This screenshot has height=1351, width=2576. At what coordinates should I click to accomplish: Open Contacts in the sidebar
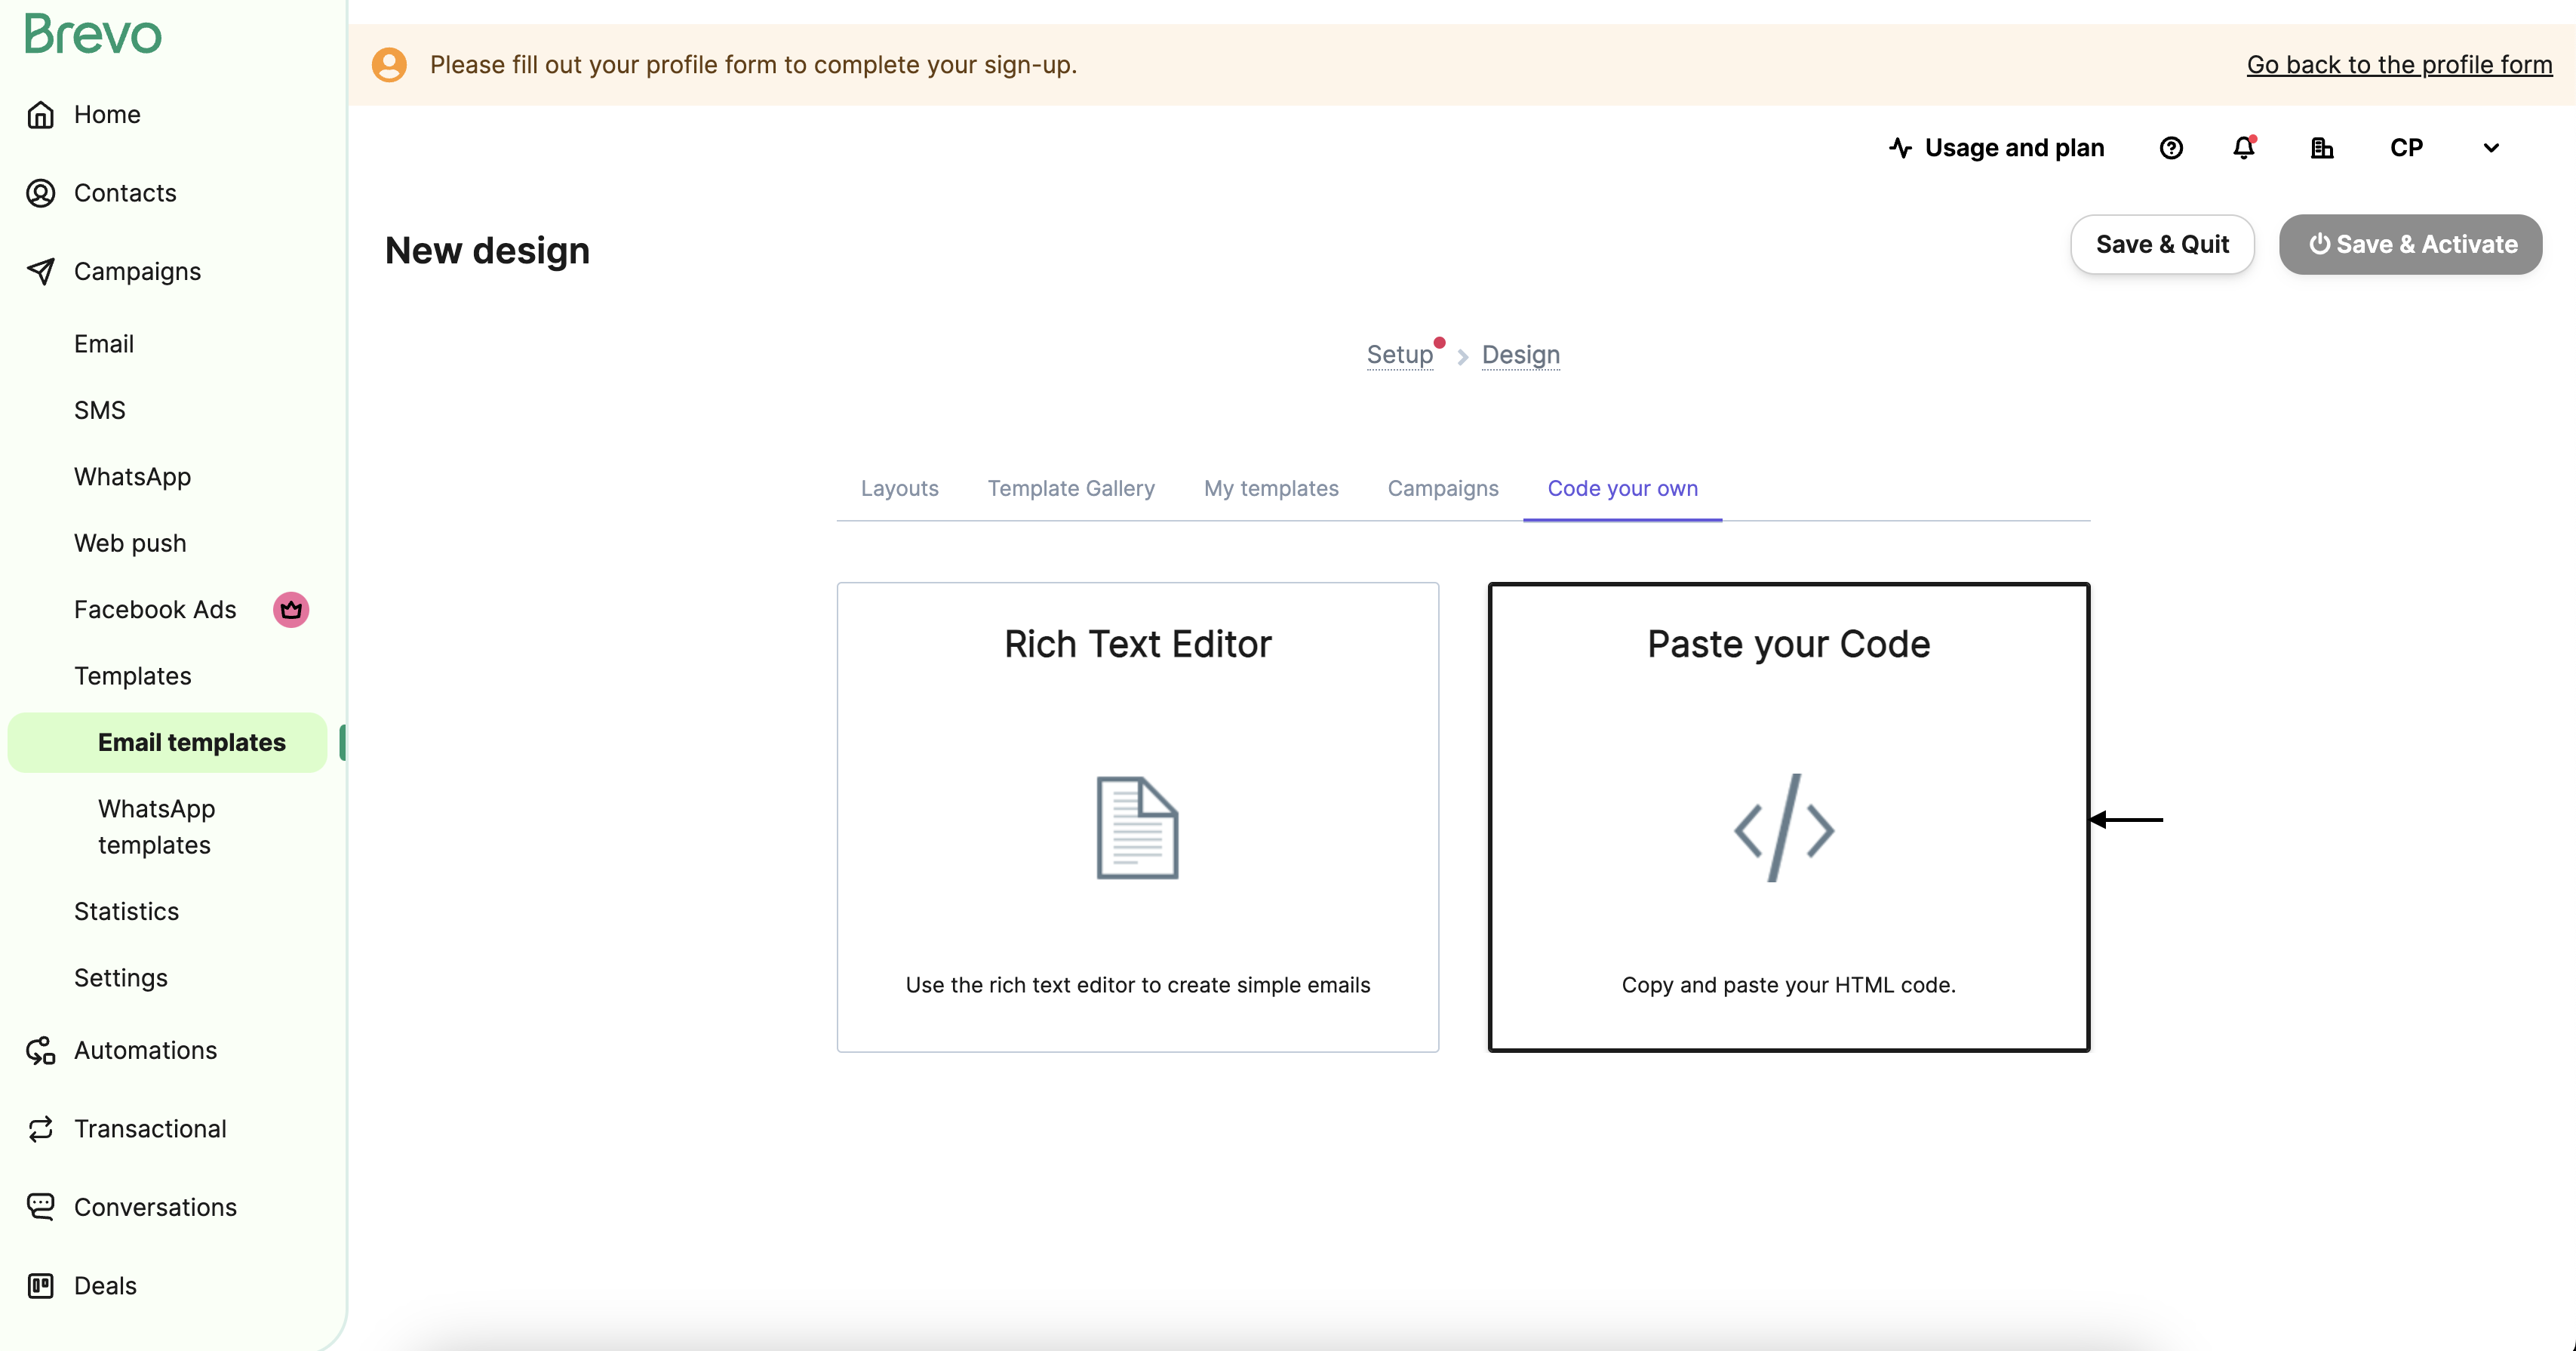[x=125, y=193]
